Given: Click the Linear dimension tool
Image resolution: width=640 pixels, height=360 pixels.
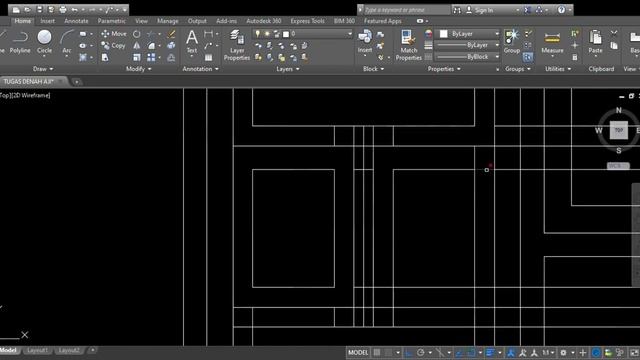Looking at the screenshot, I should point(209,34).
